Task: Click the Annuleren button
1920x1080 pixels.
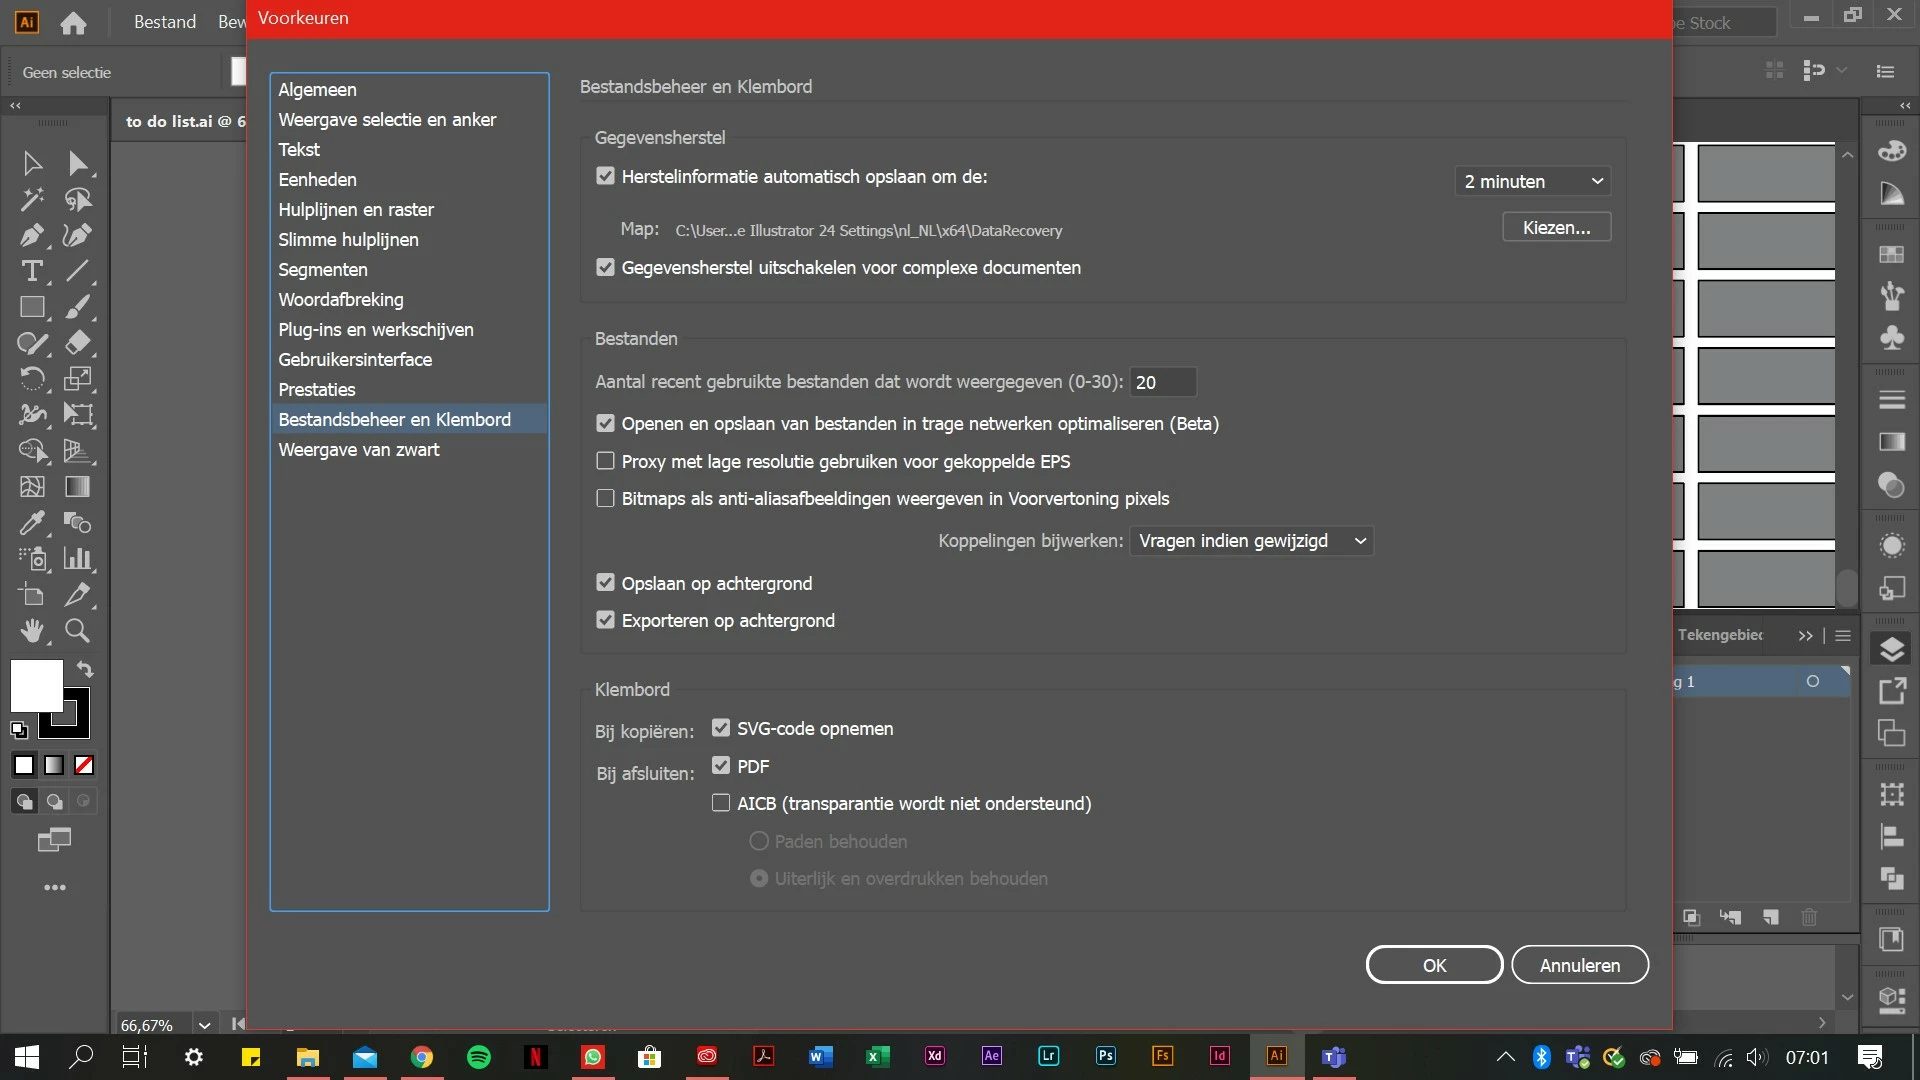Action: pyautogui.click(x=1579, y=965)
